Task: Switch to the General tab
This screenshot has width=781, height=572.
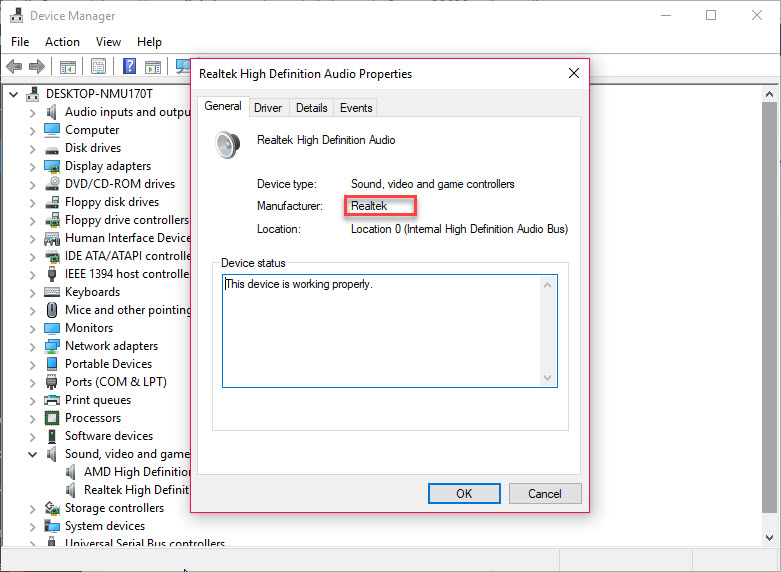Action: pos(223,106)
